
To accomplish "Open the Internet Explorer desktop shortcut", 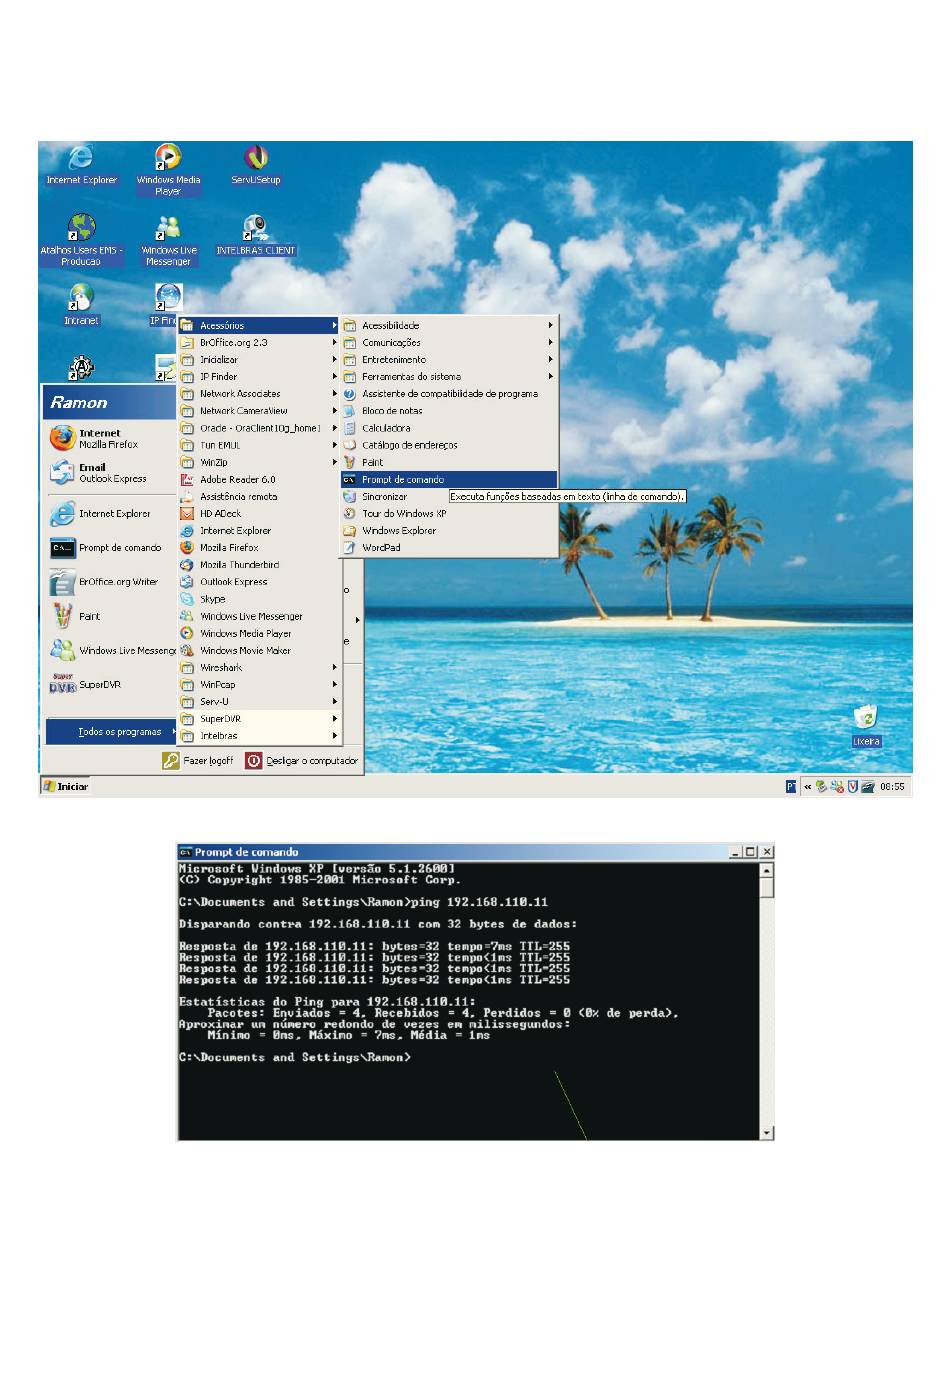I will 81,165.
